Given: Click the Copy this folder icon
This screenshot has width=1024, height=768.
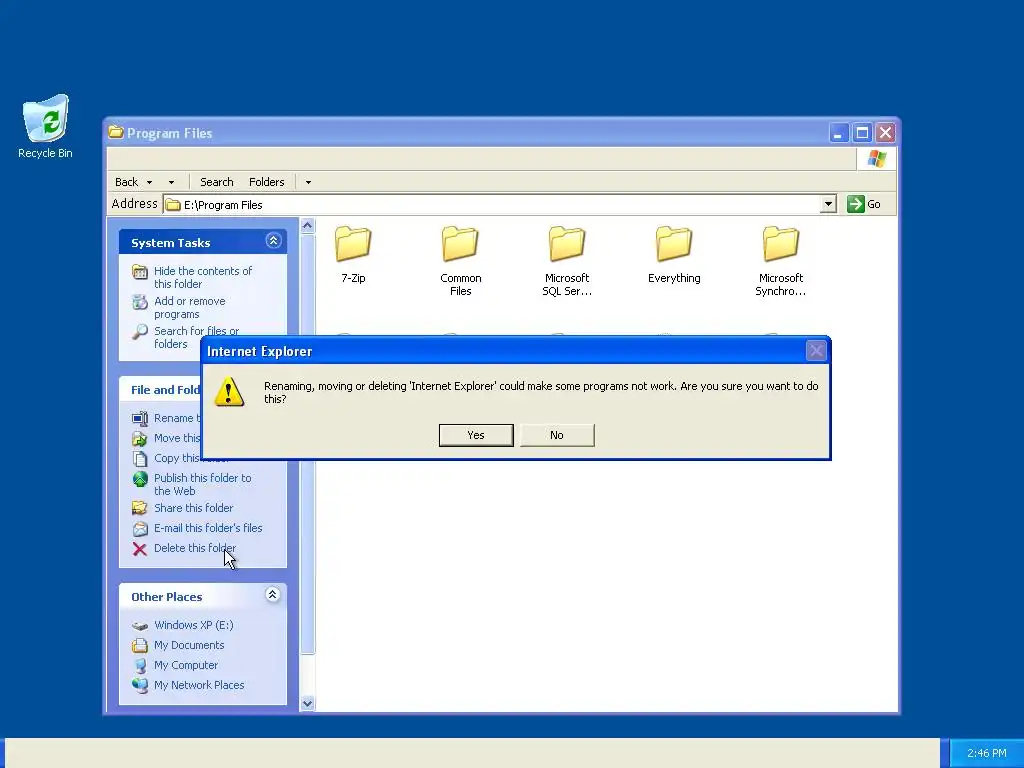Looking at the screenshot, I should coord(140,459).
